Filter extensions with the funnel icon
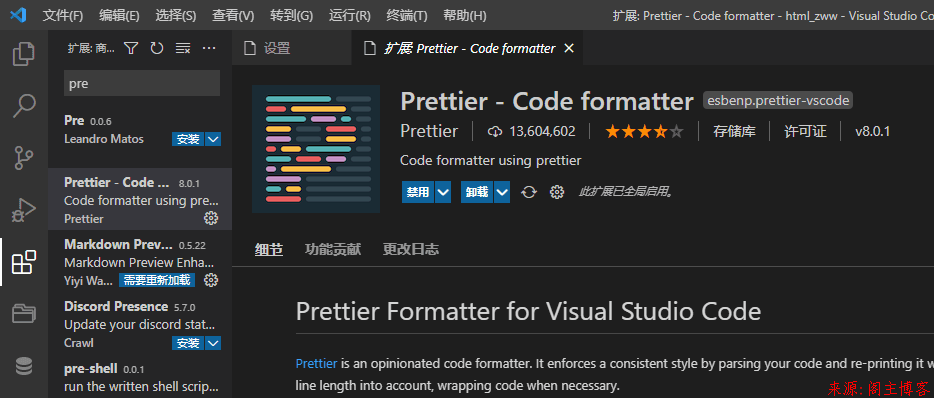 pyautogui.click(x=131, y=48)
